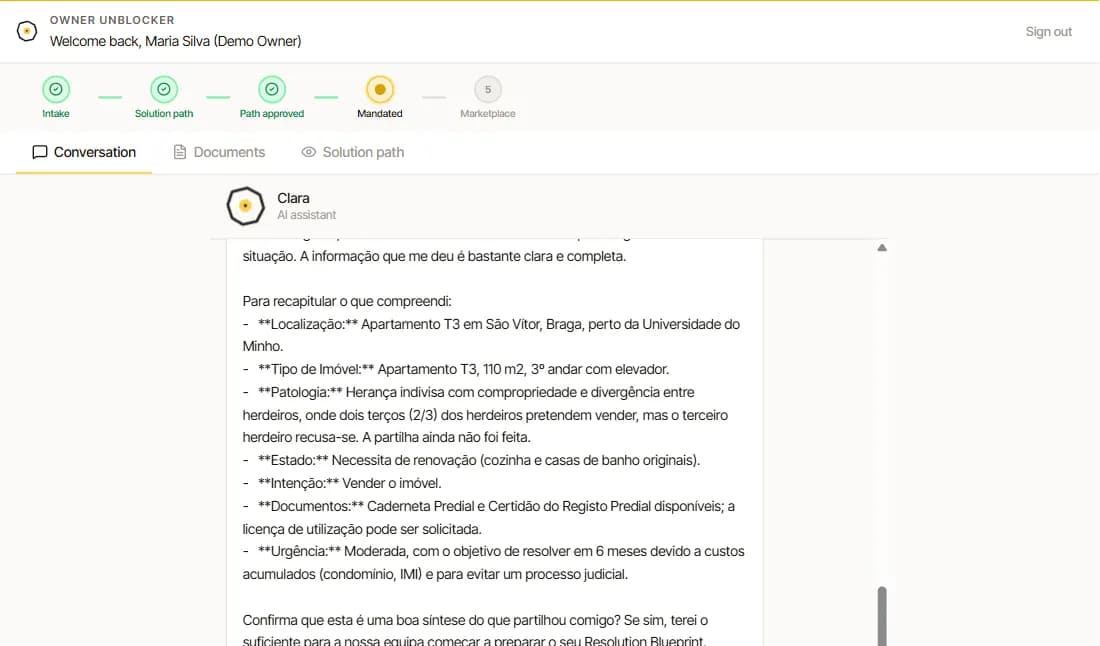This screenshot has height=646, width=1100.
Task: Click the Owner Unblocker logo icon
Action: (27, 31)
